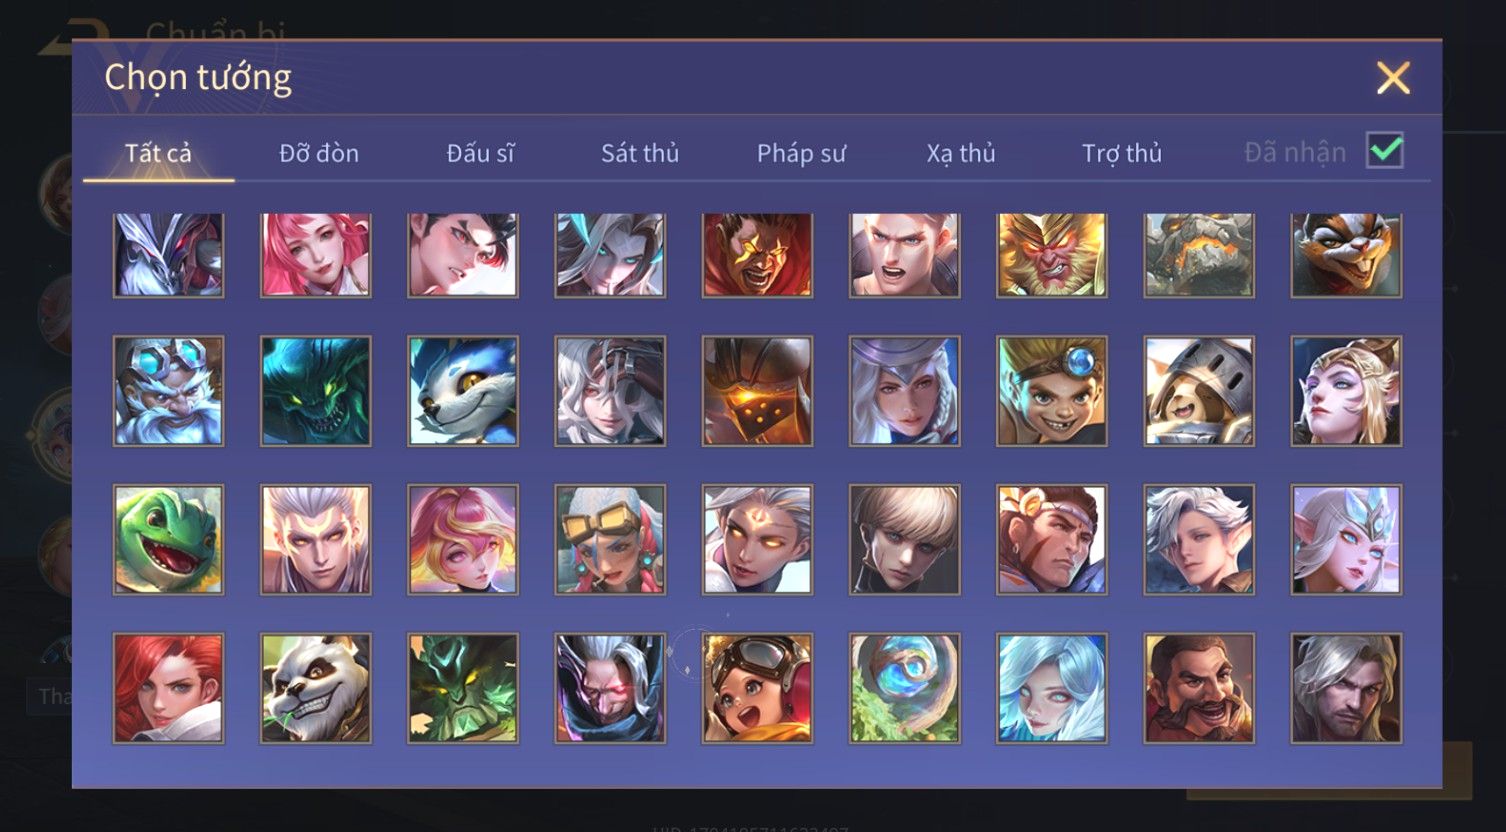Select the stone golem hero portrait
The image size is (1506, 832).
point(1199,255)
